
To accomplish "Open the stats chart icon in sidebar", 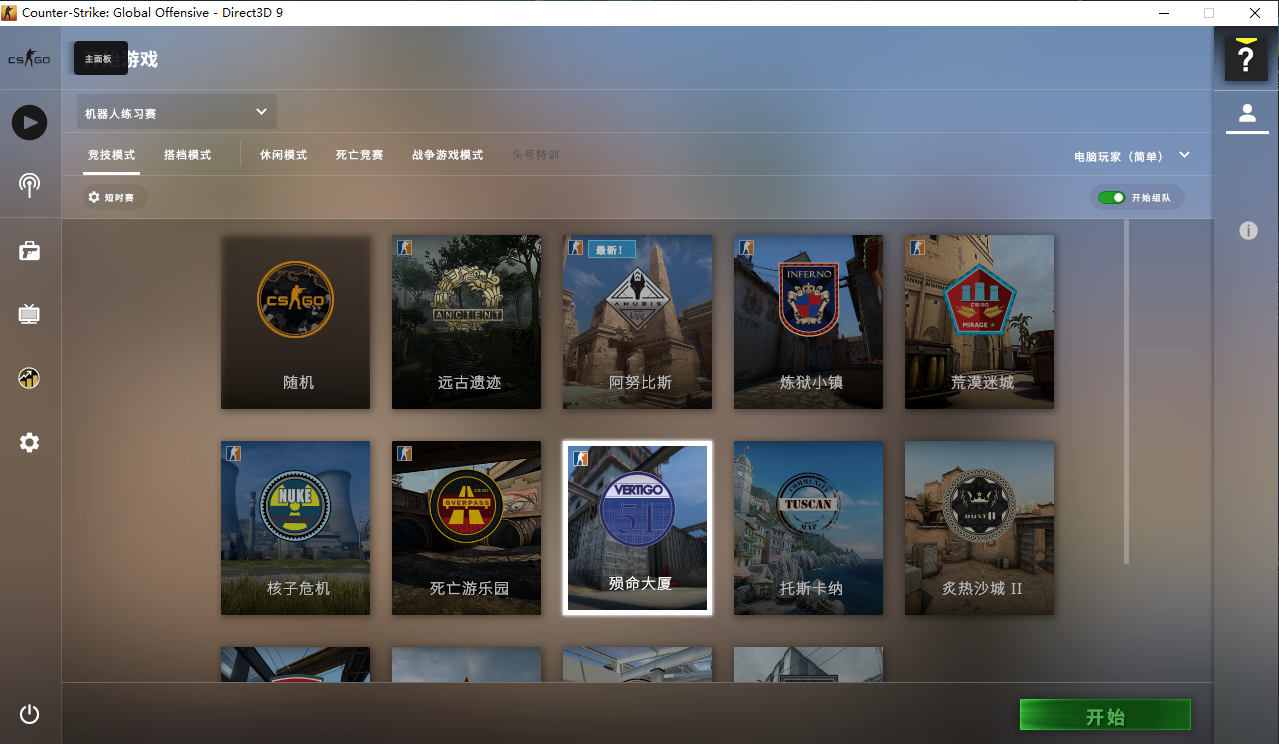I will 29,378.
